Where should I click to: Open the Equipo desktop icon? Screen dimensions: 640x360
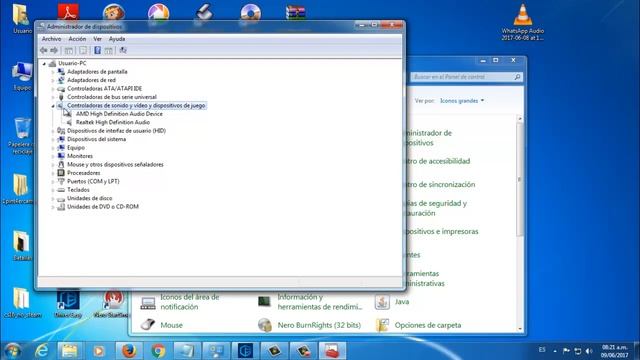(x=22, y=77)
